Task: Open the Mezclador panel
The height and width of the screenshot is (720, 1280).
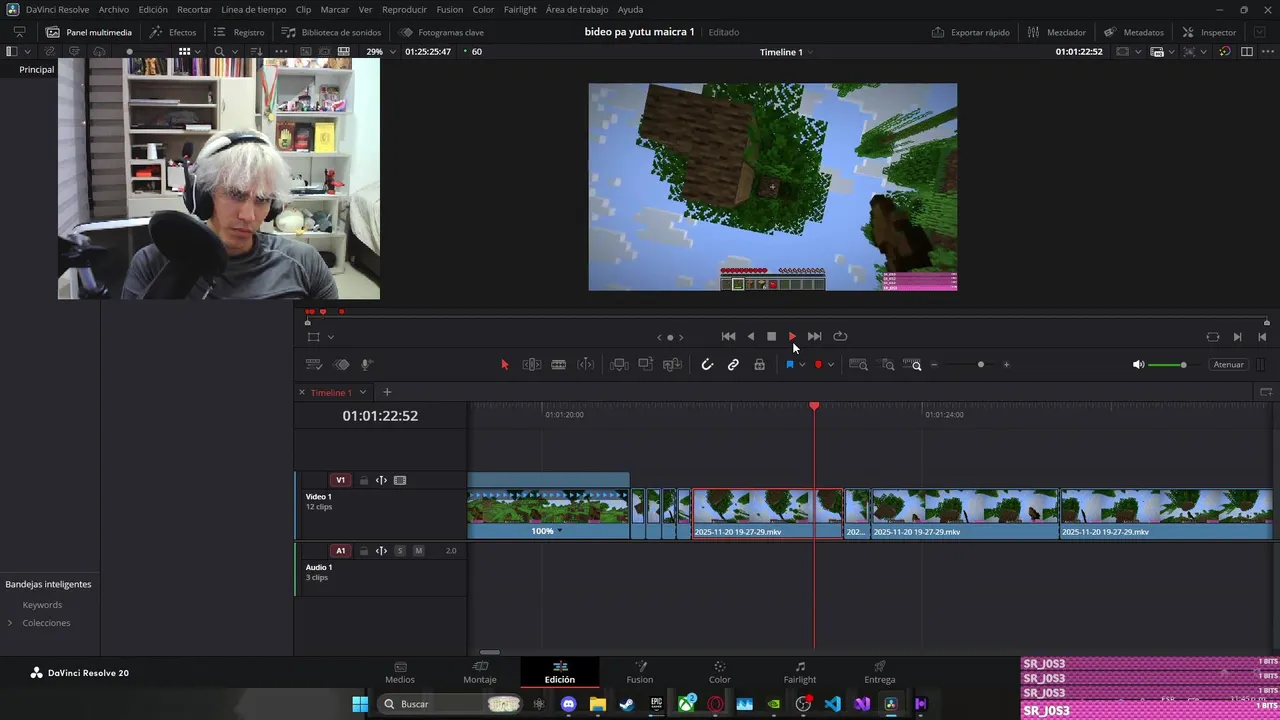Action: 1056,32
